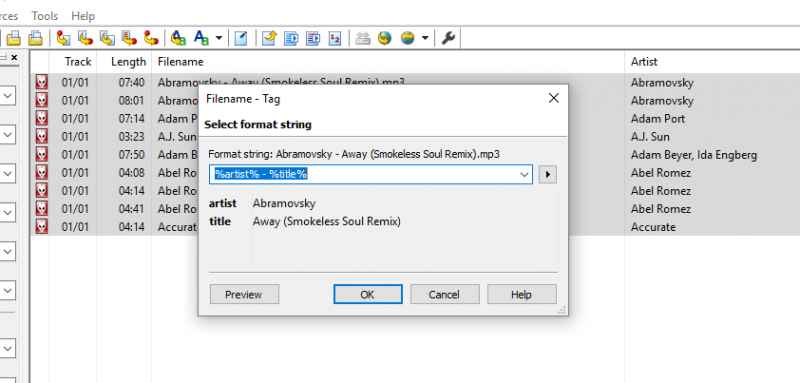Sort files by the Filename column header

point(388,62)
